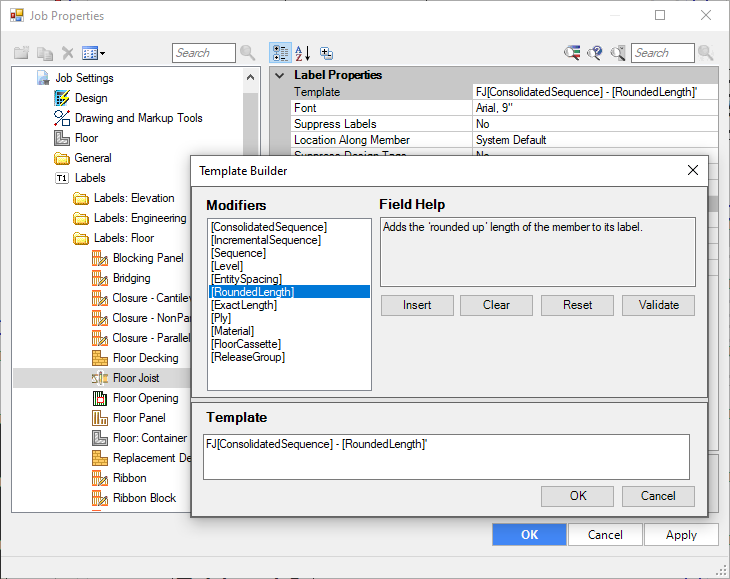Screen dimensions: 730x579
Task: Collapse the Label Properties section chevron
Action: coord(279,75)
